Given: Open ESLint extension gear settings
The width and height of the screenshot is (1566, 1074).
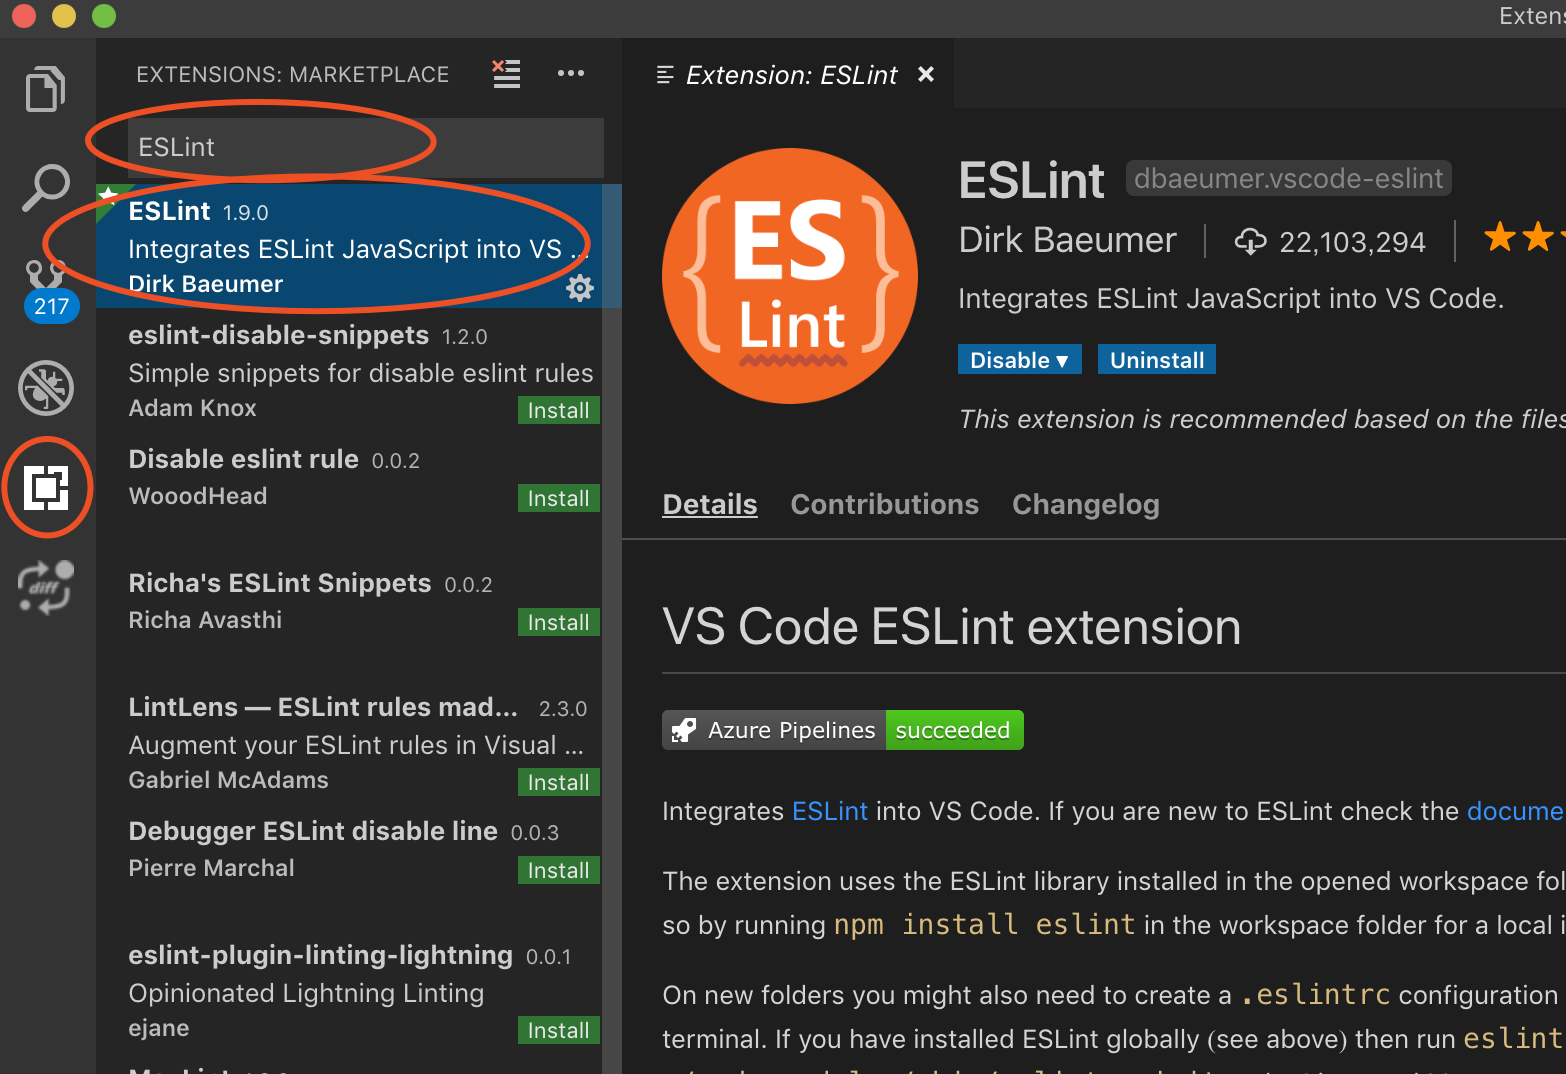Looking at the screenshot, I should click(580, 288).
